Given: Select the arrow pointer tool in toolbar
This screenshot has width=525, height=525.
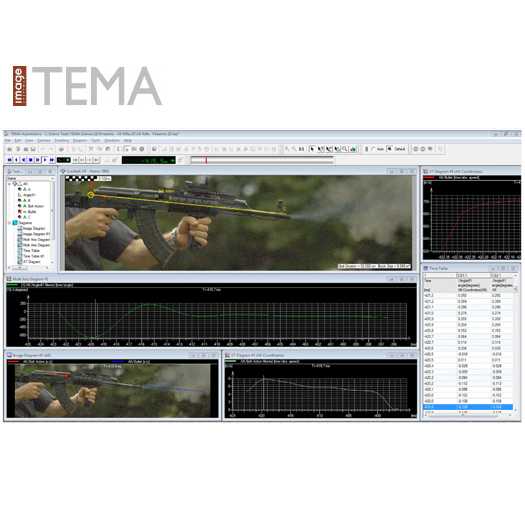Looking at the screenshot, I should (312, 149).
